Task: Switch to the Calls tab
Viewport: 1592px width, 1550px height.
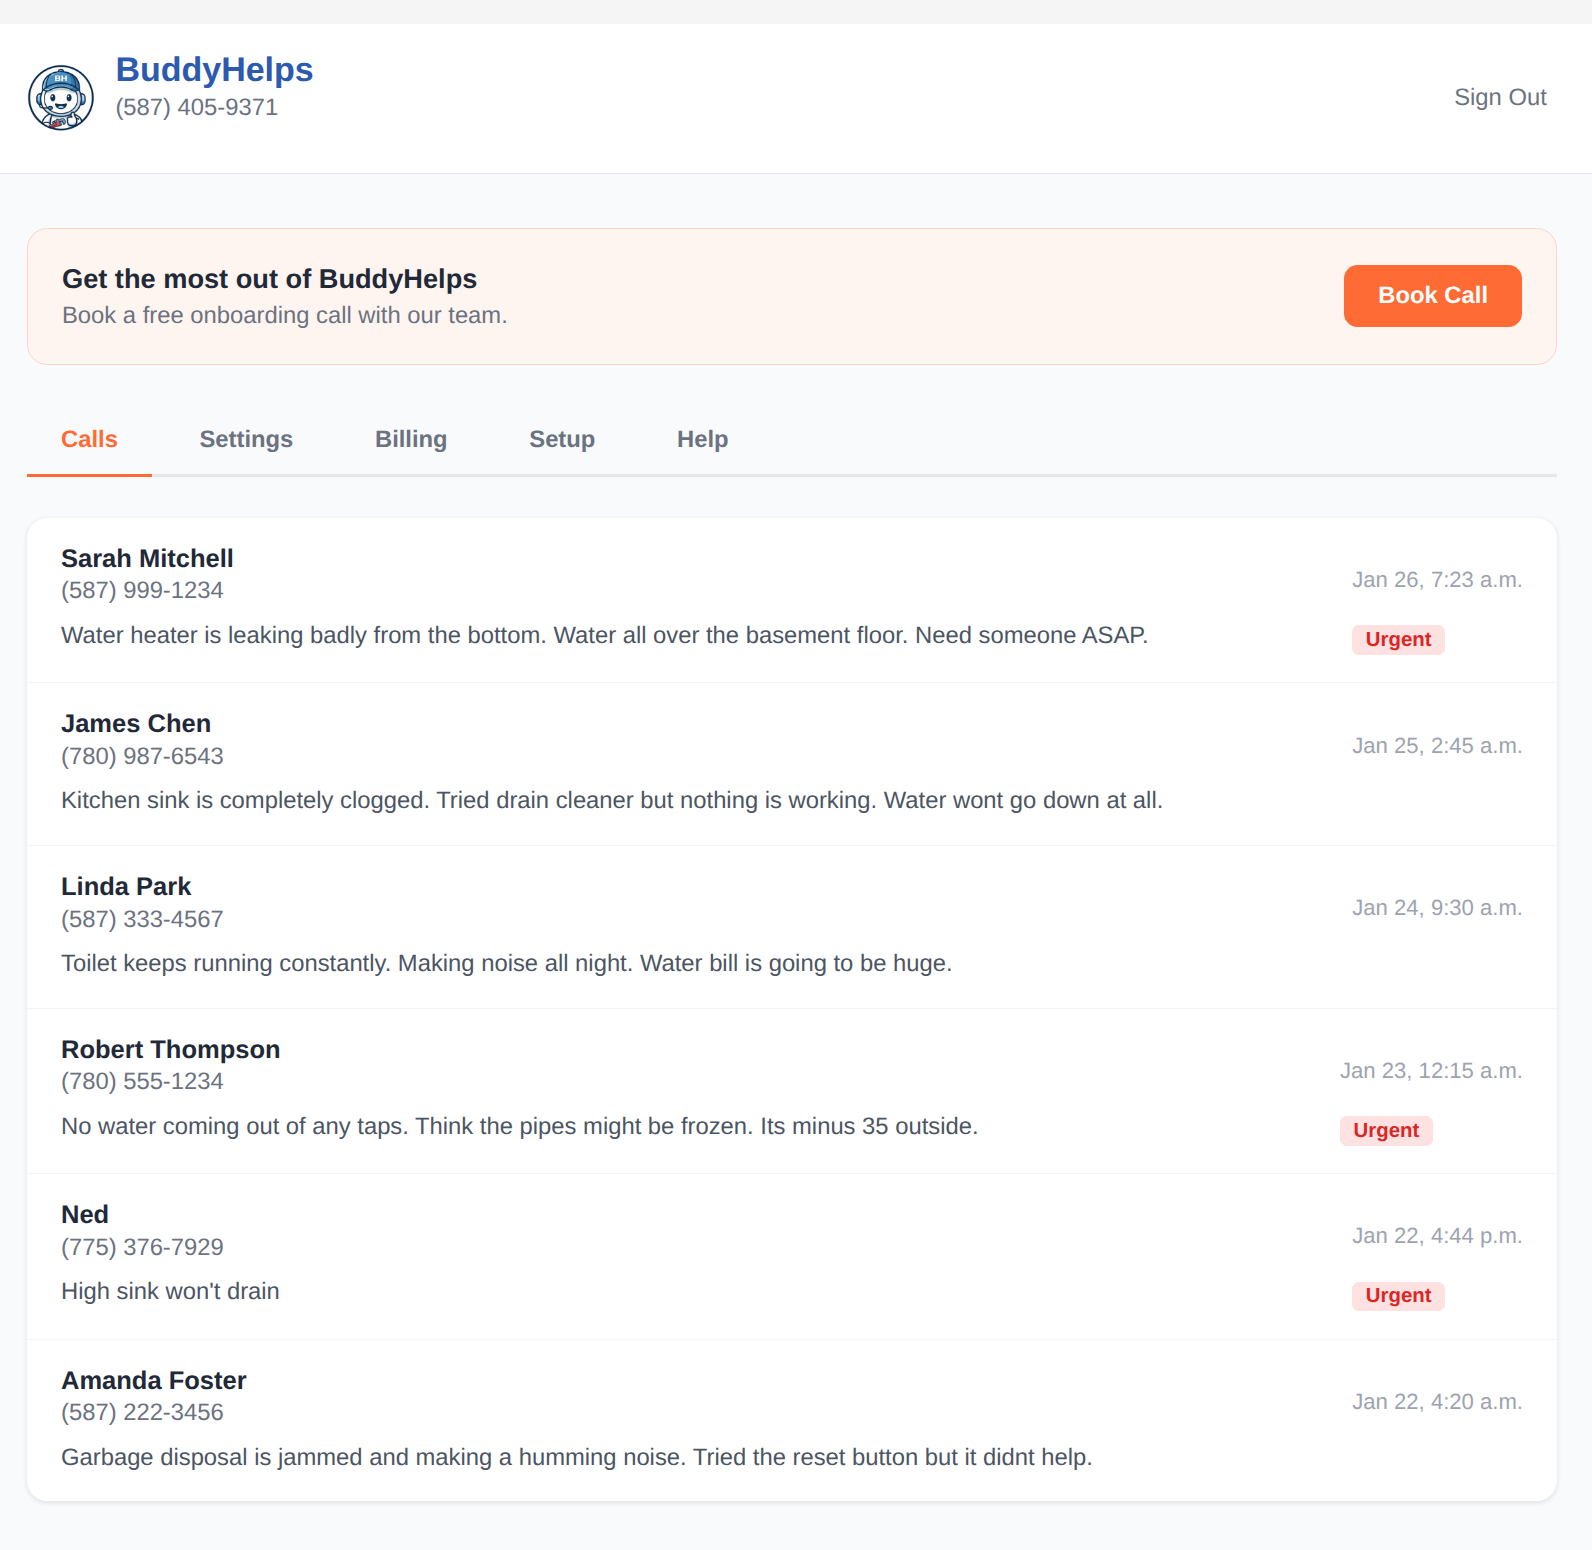Action: coord(89,439)
